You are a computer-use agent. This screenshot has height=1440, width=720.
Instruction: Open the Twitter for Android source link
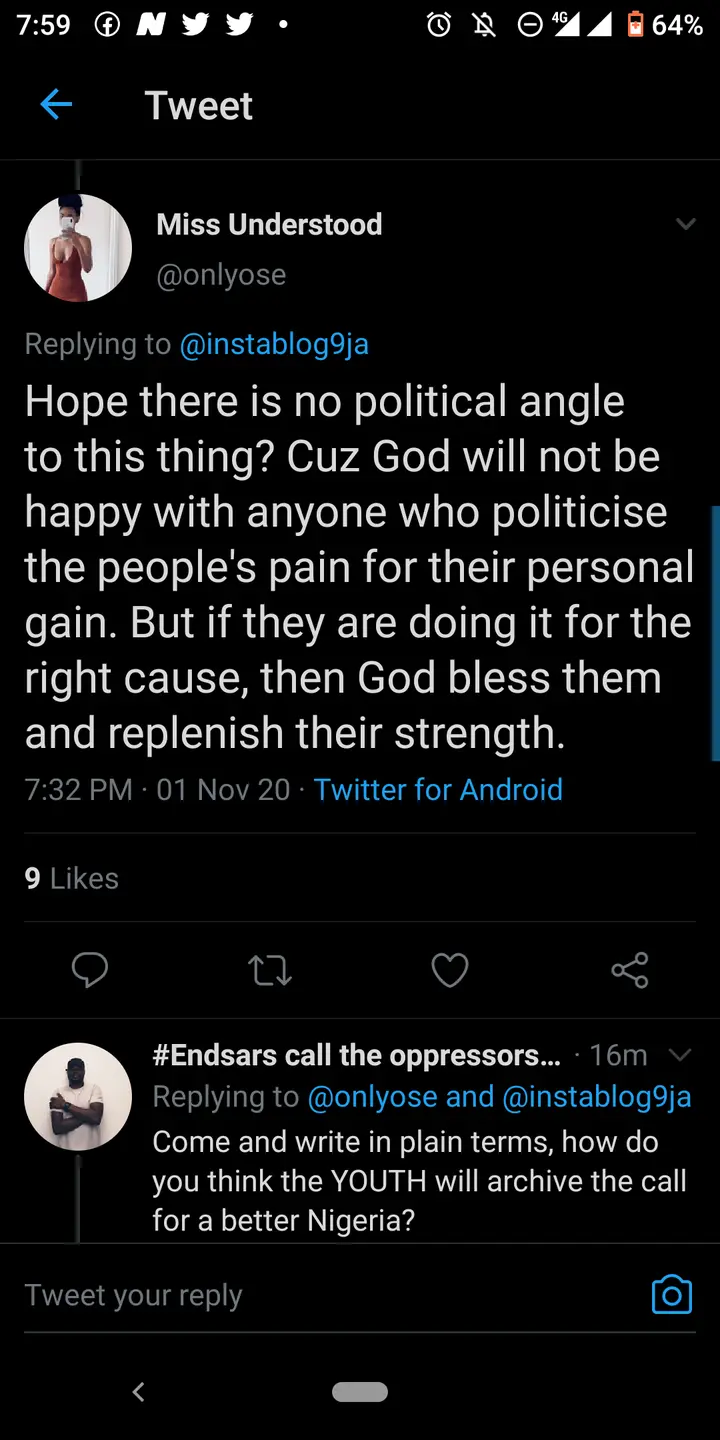(x=438, y=790)
